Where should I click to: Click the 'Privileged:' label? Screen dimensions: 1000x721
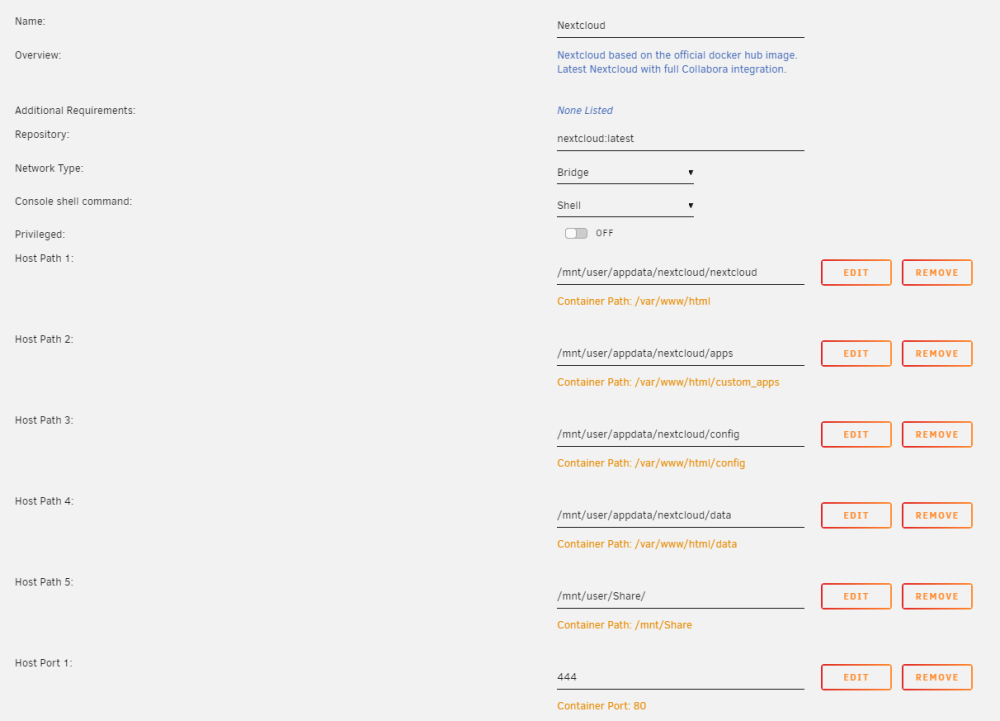tap(40, 235)
